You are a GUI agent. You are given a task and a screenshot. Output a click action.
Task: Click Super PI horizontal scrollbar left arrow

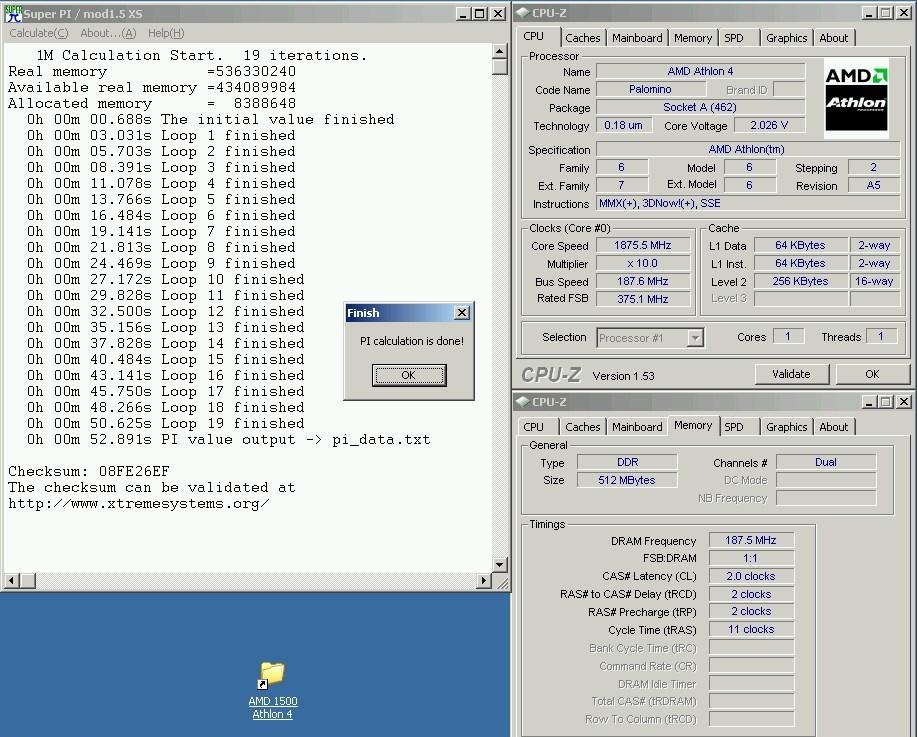tap(11, 581)
